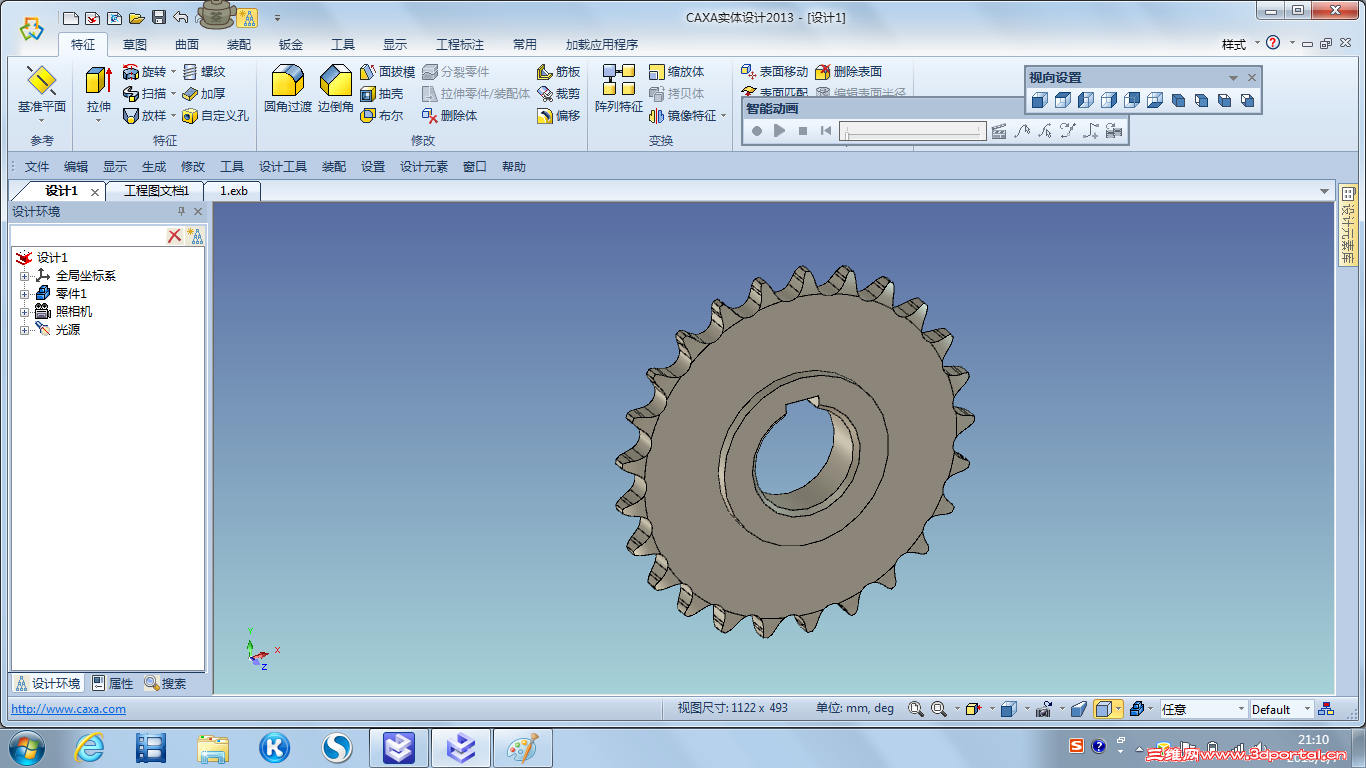Click the 智能动画 timeline slider

point(913,131)
